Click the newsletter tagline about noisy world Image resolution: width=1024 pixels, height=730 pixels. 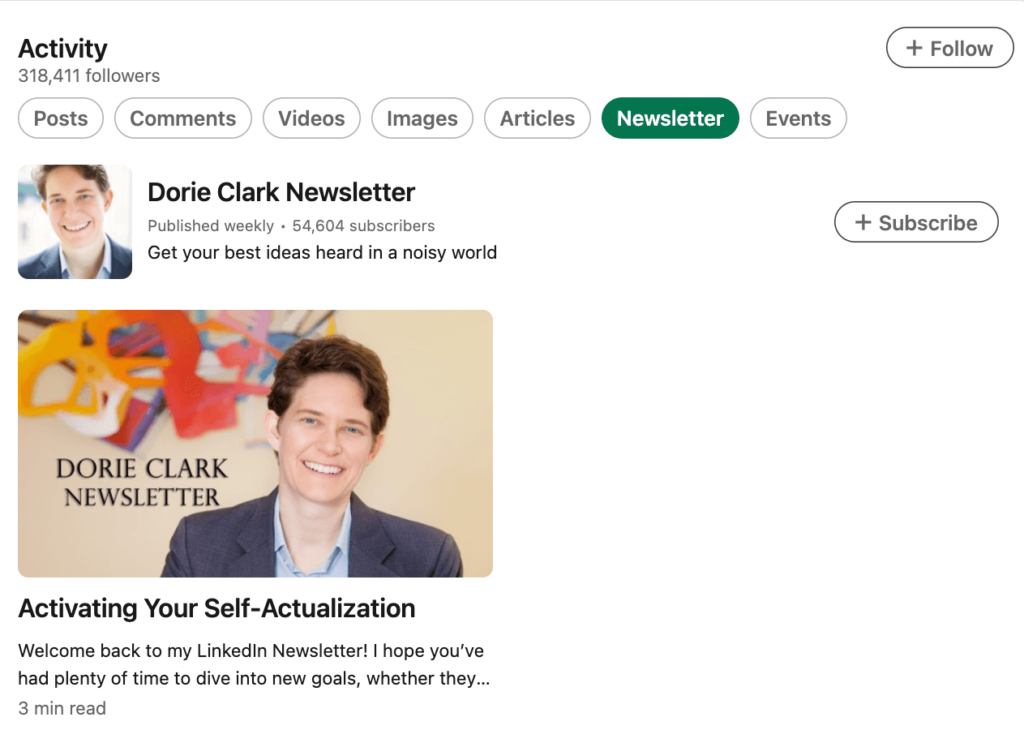pyautogui.click(x=322, y=253)
